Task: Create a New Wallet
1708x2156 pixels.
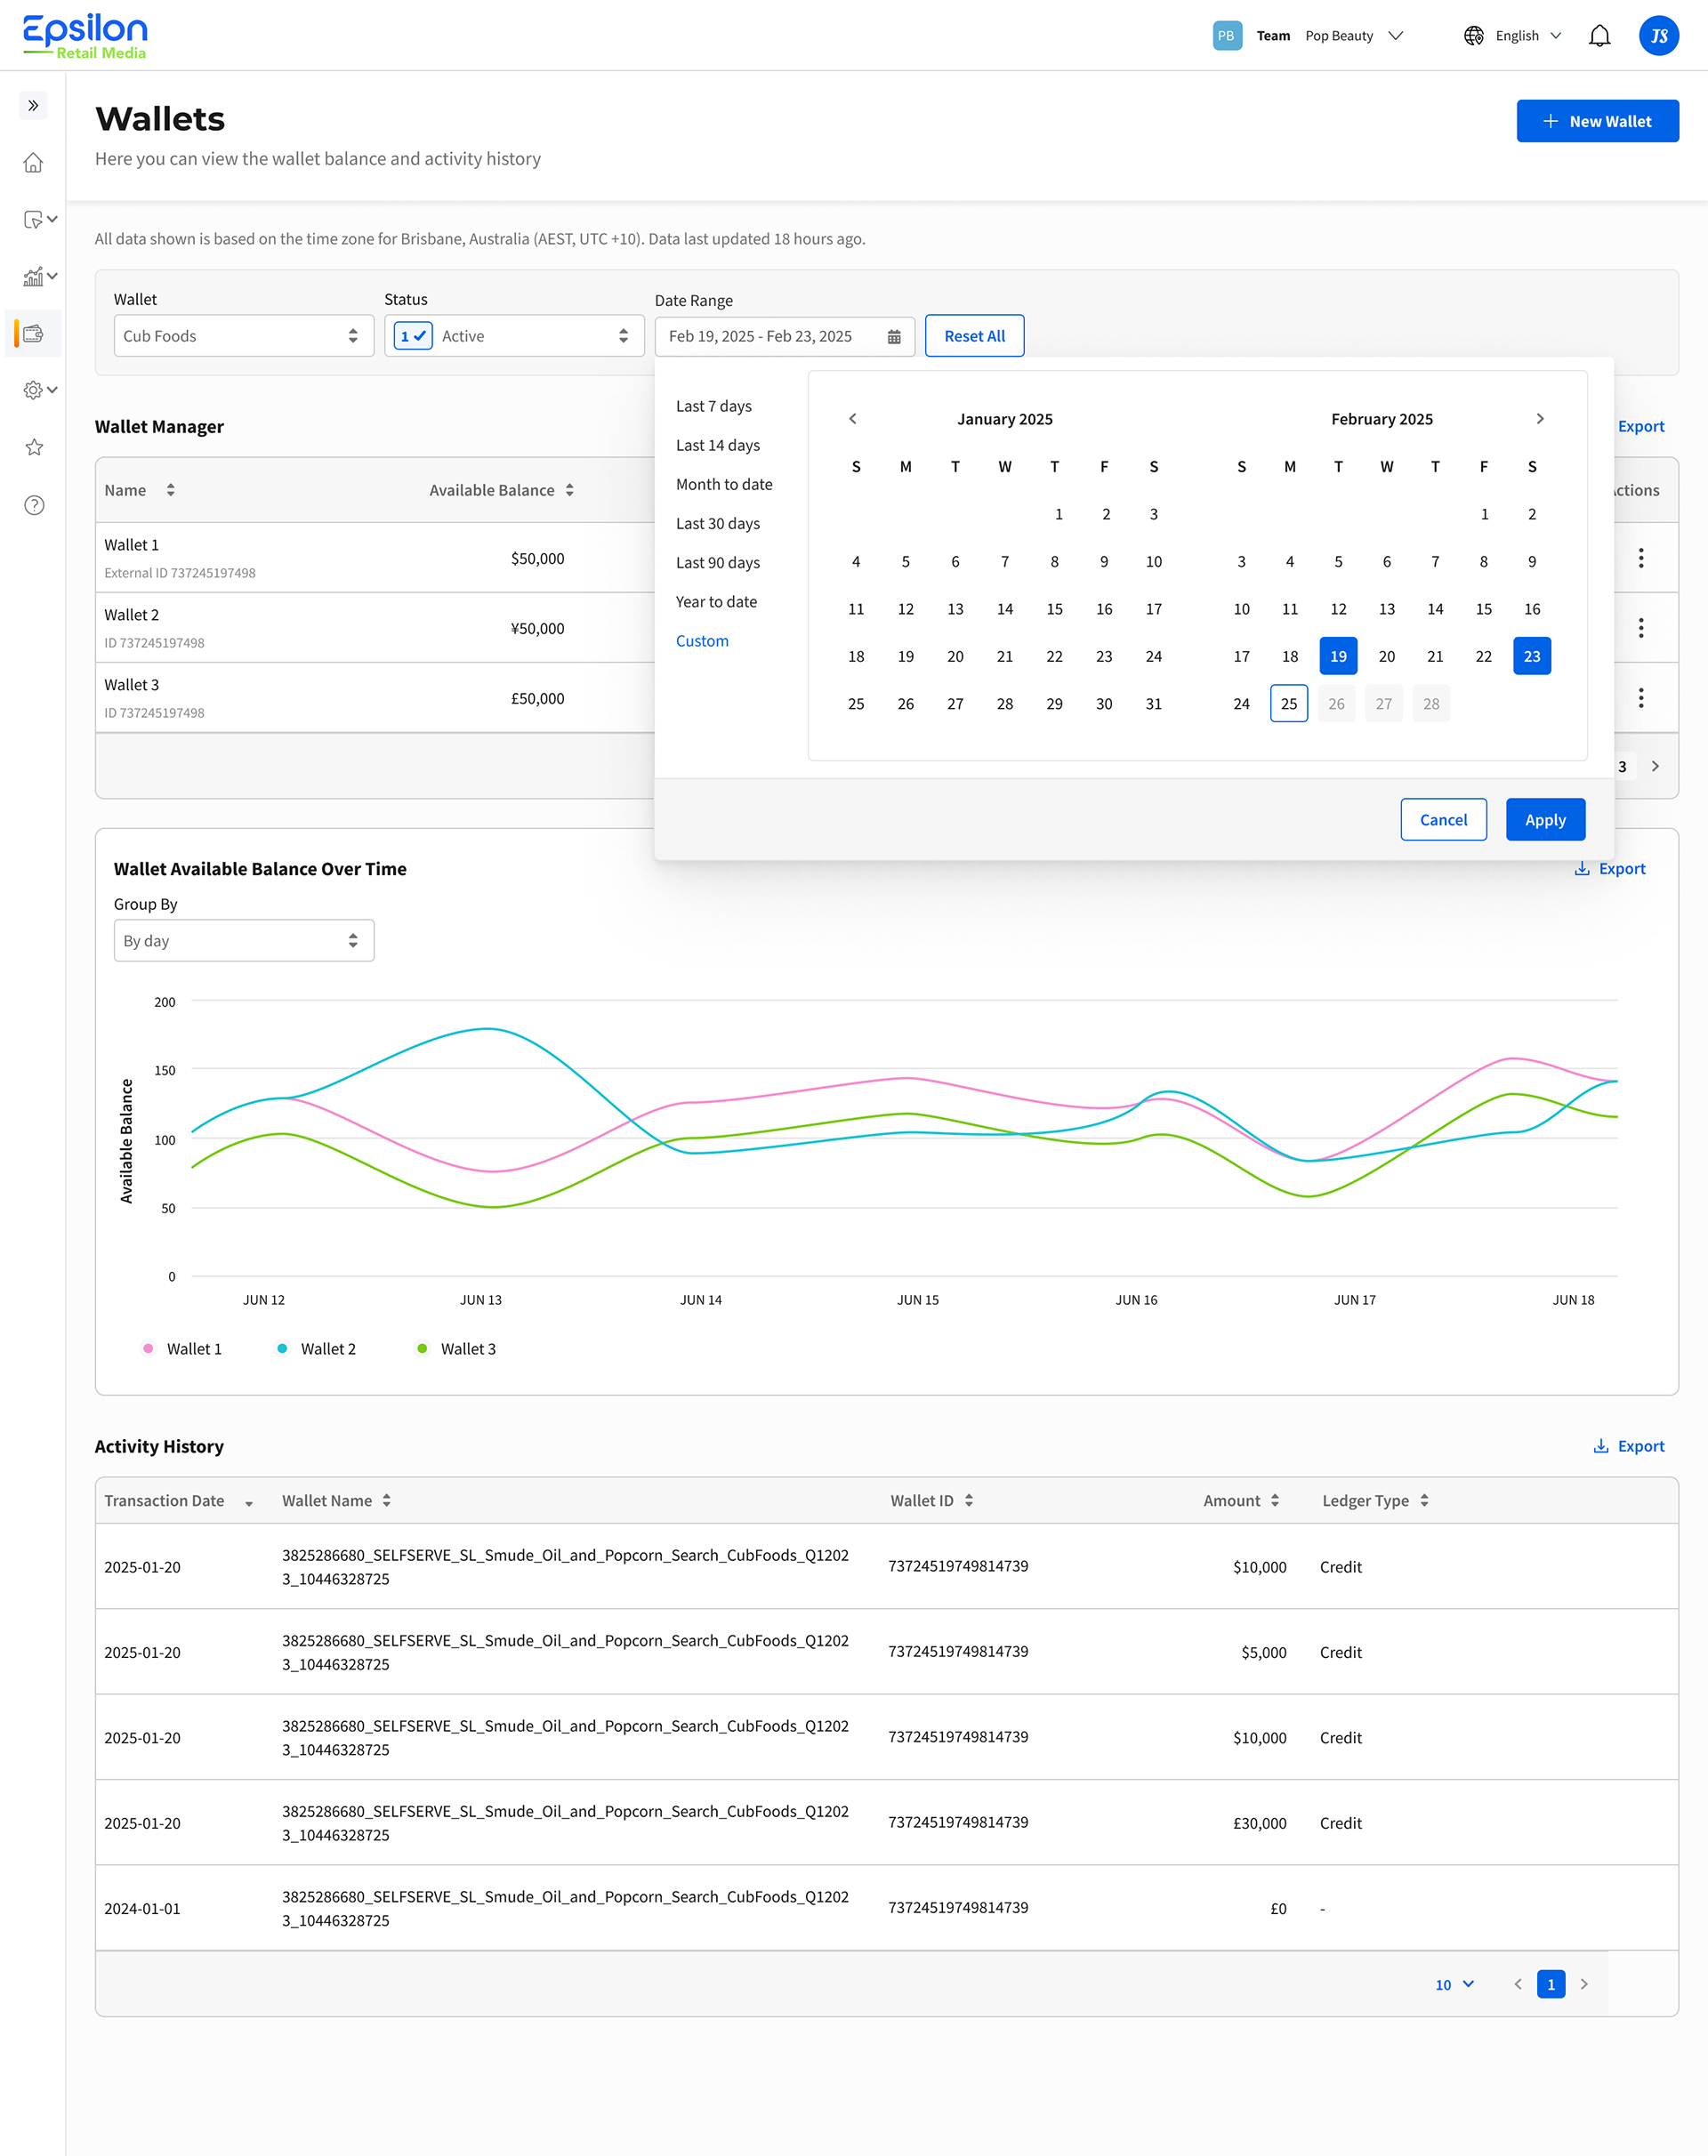Action: pyautogui.click(x=1597, y=121)
